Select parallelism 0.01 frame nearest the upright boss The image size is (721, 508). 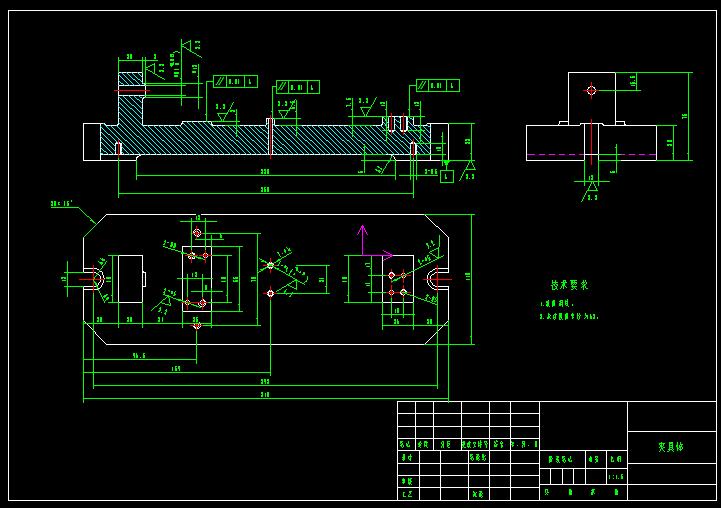point(235,82)
